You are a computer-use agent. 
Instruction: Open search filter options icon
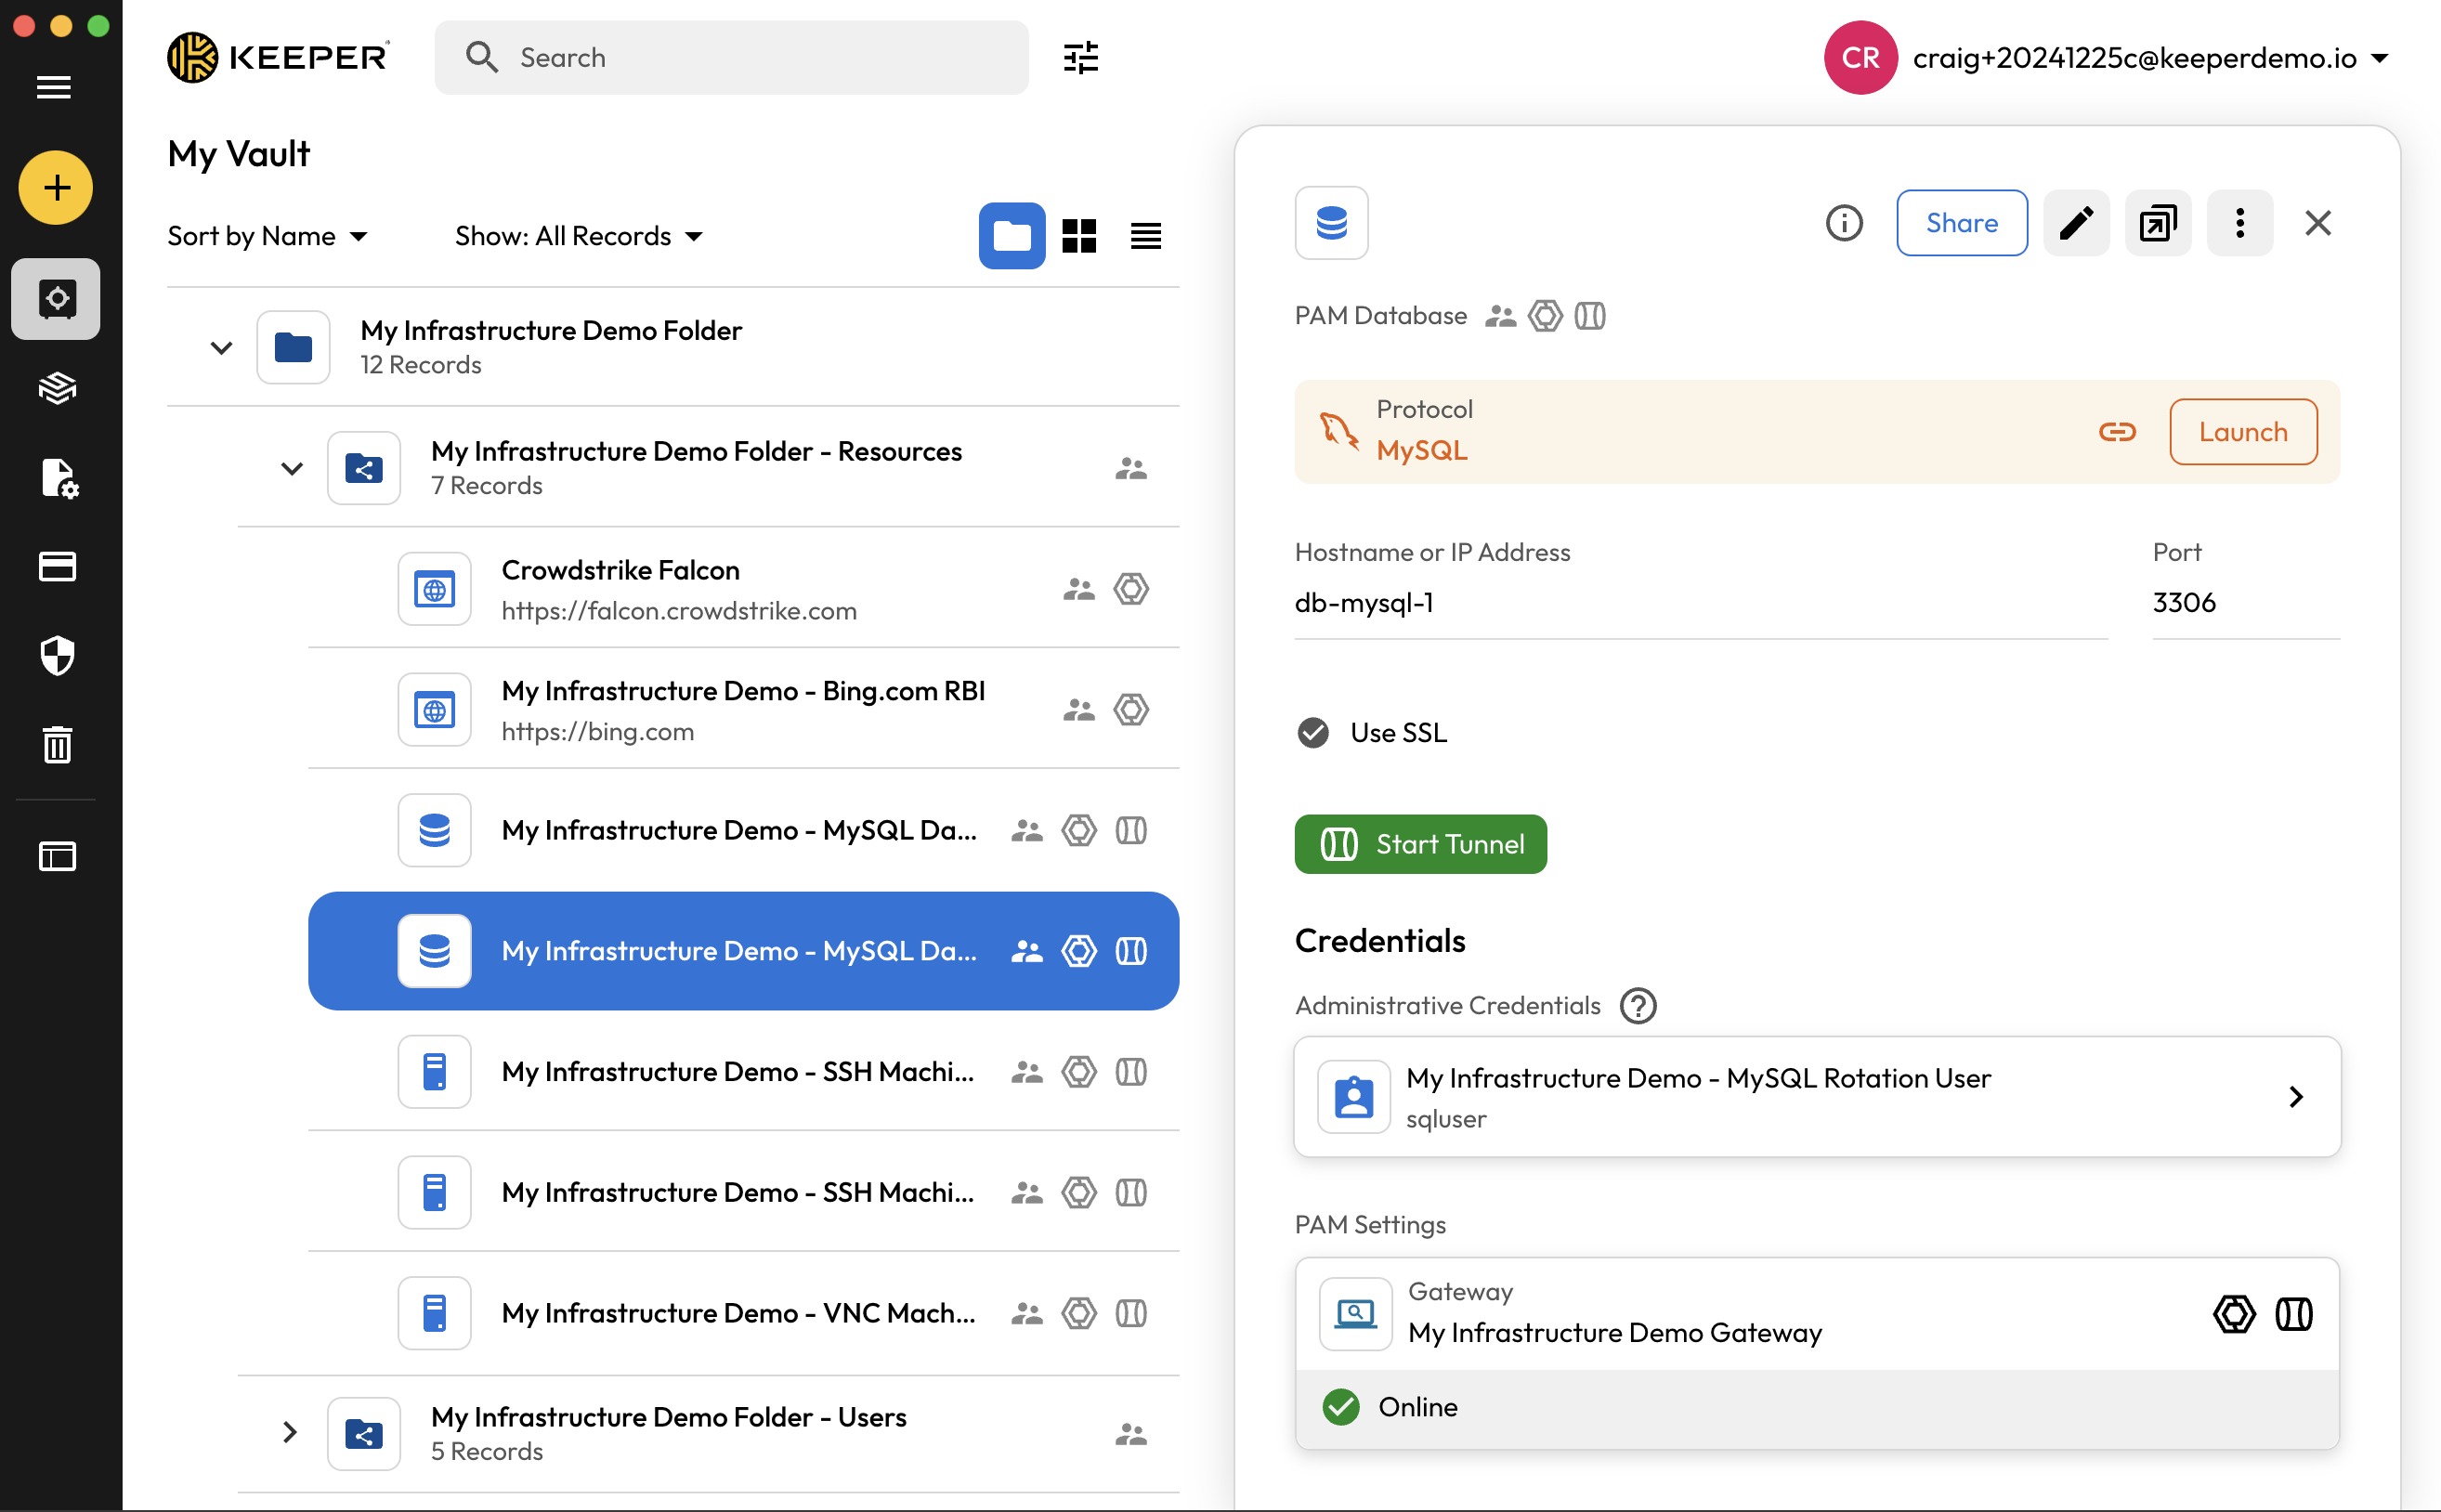pos(1080,58)
